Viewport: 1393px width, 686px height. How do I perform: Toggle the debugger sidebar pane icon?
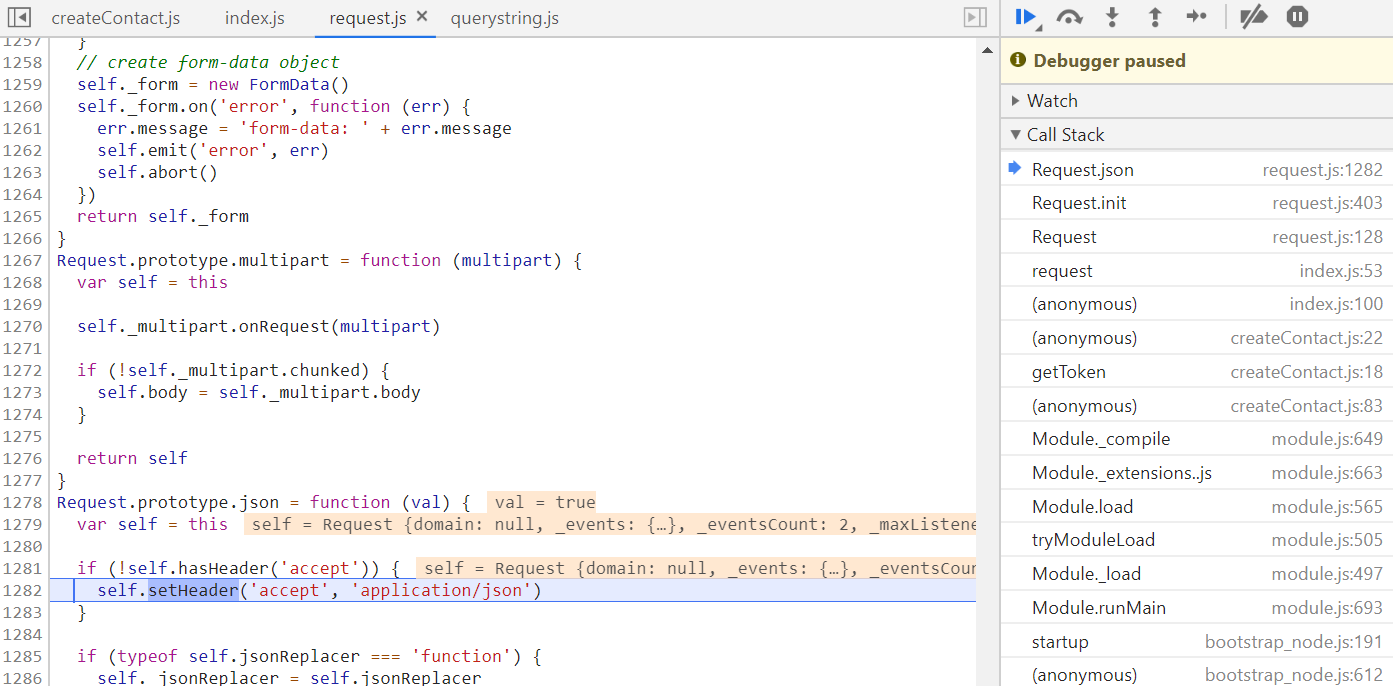pyautogui.click(x=974, y=18)
